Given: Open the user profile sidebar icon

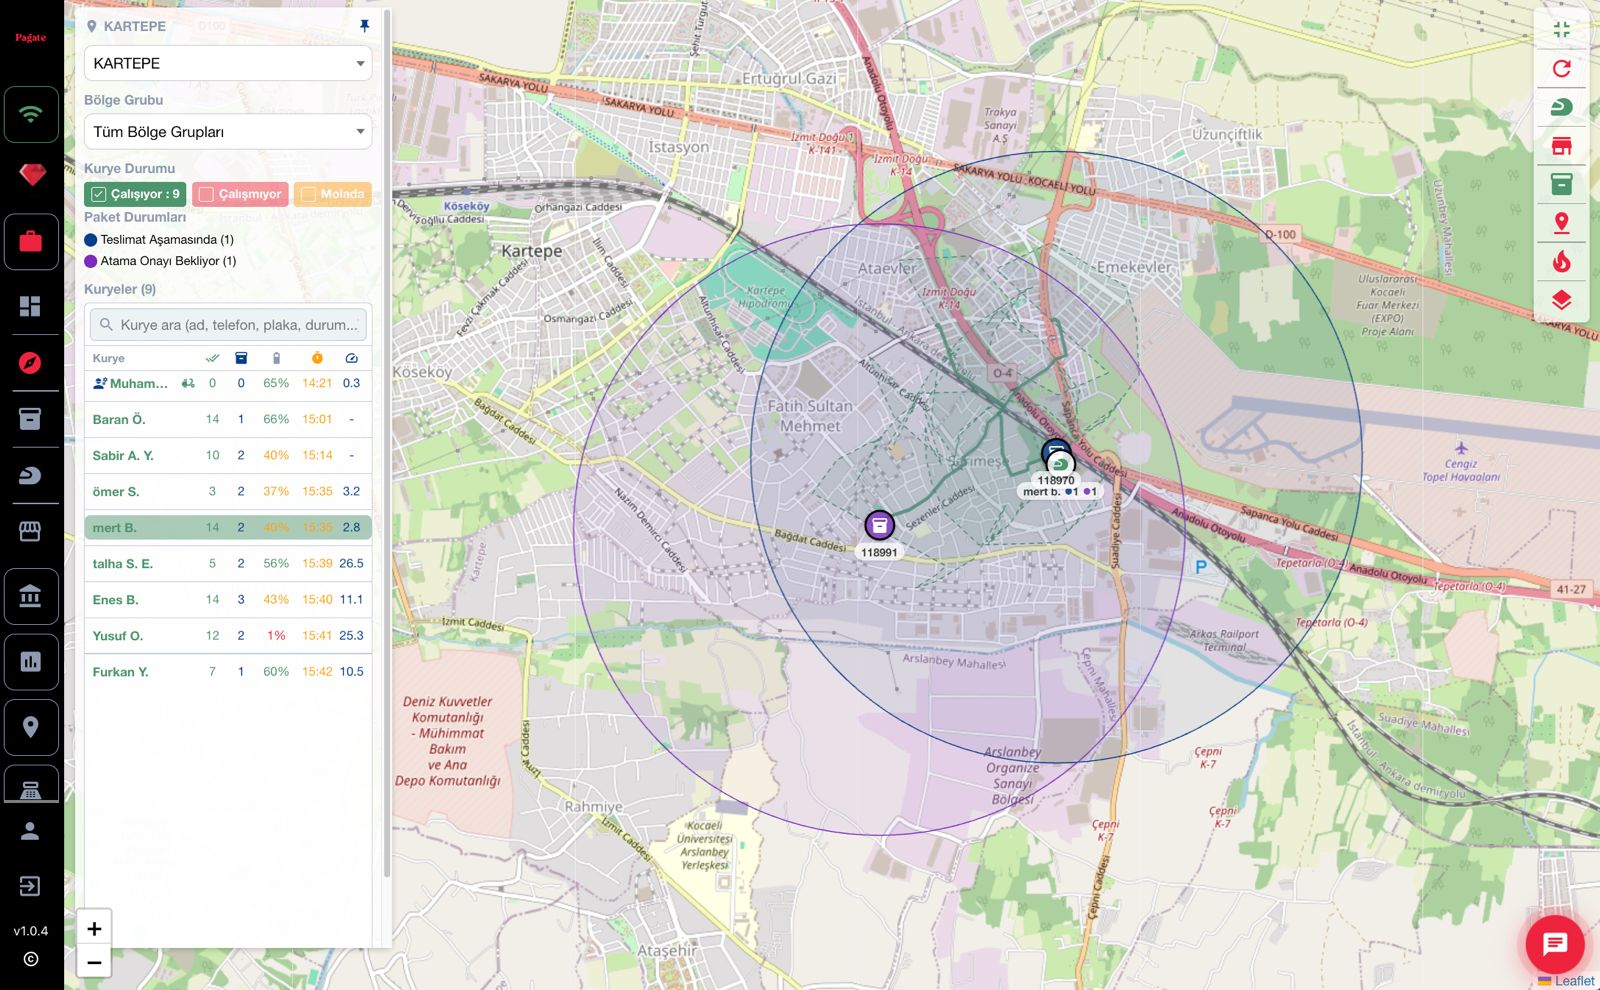Looking at the screenshot, I should tap(31, 830).
